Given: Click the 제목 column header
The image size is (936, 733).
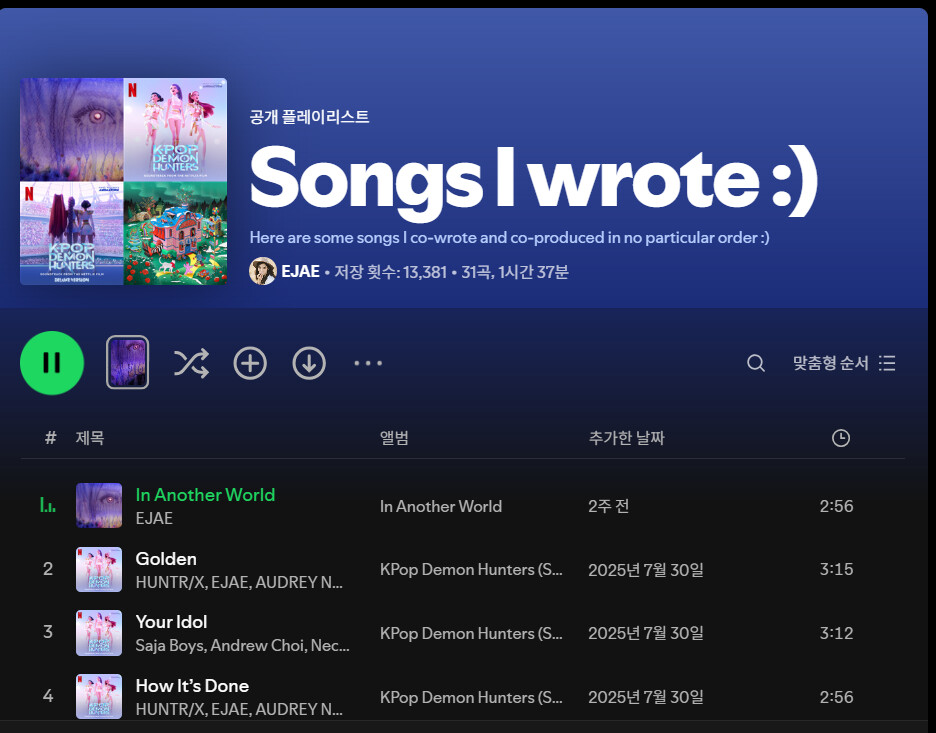Looking at the screenshot, I should (90, 438).
